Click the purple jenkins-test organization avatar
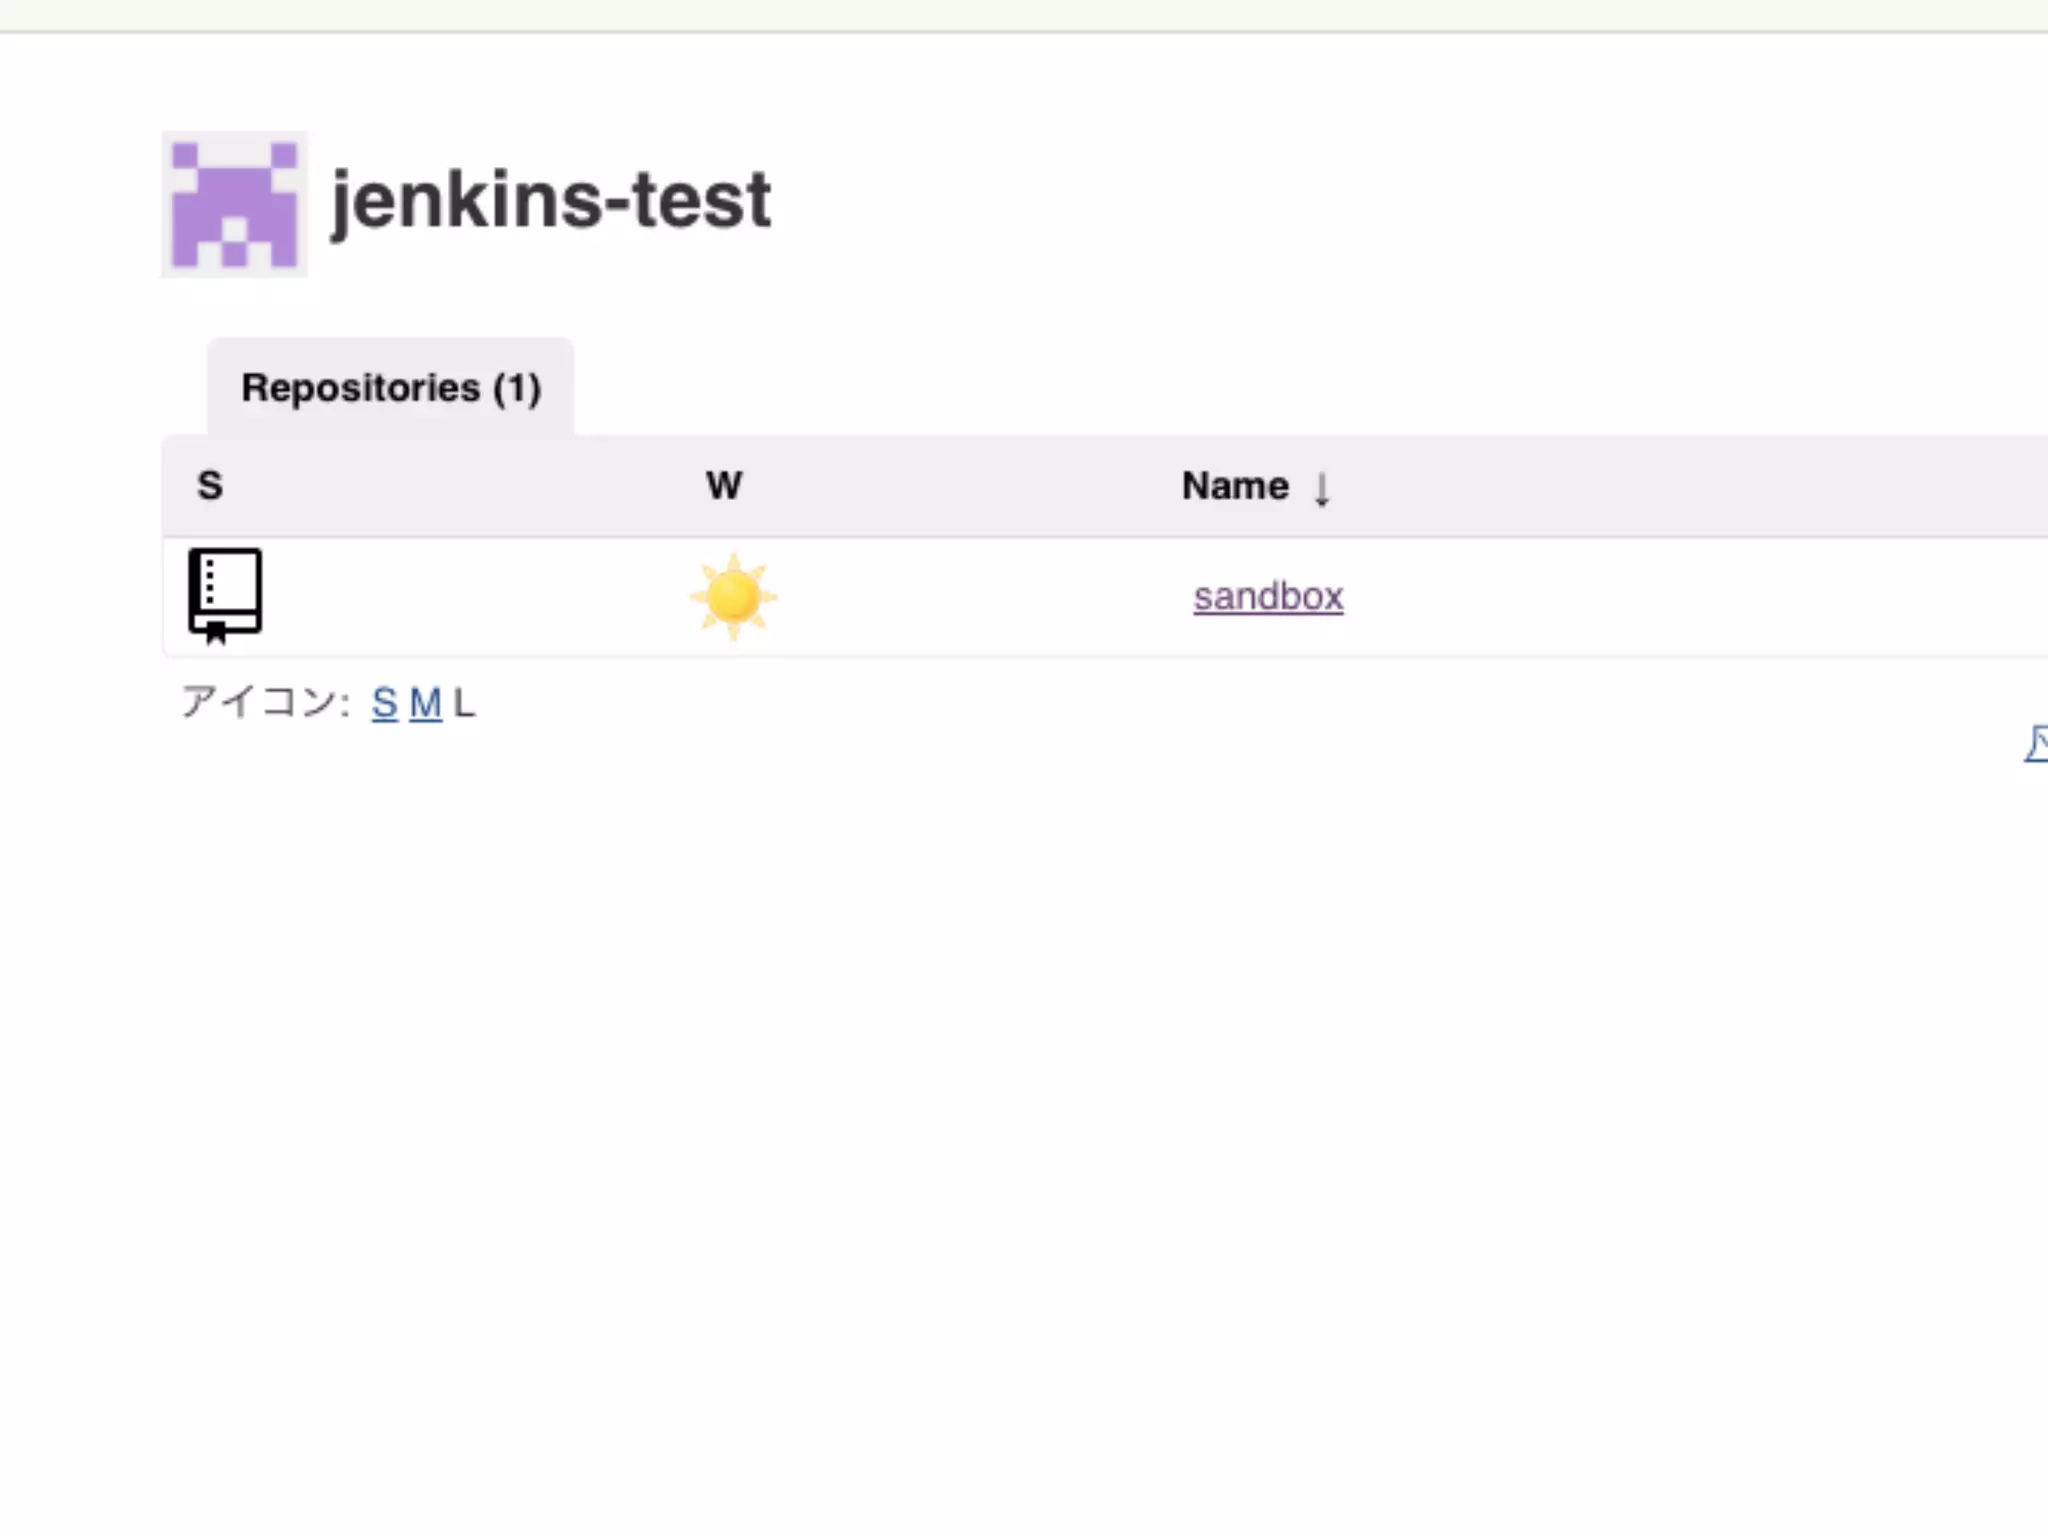This screenshot has width=2048, height=1536. click(234, 204)
